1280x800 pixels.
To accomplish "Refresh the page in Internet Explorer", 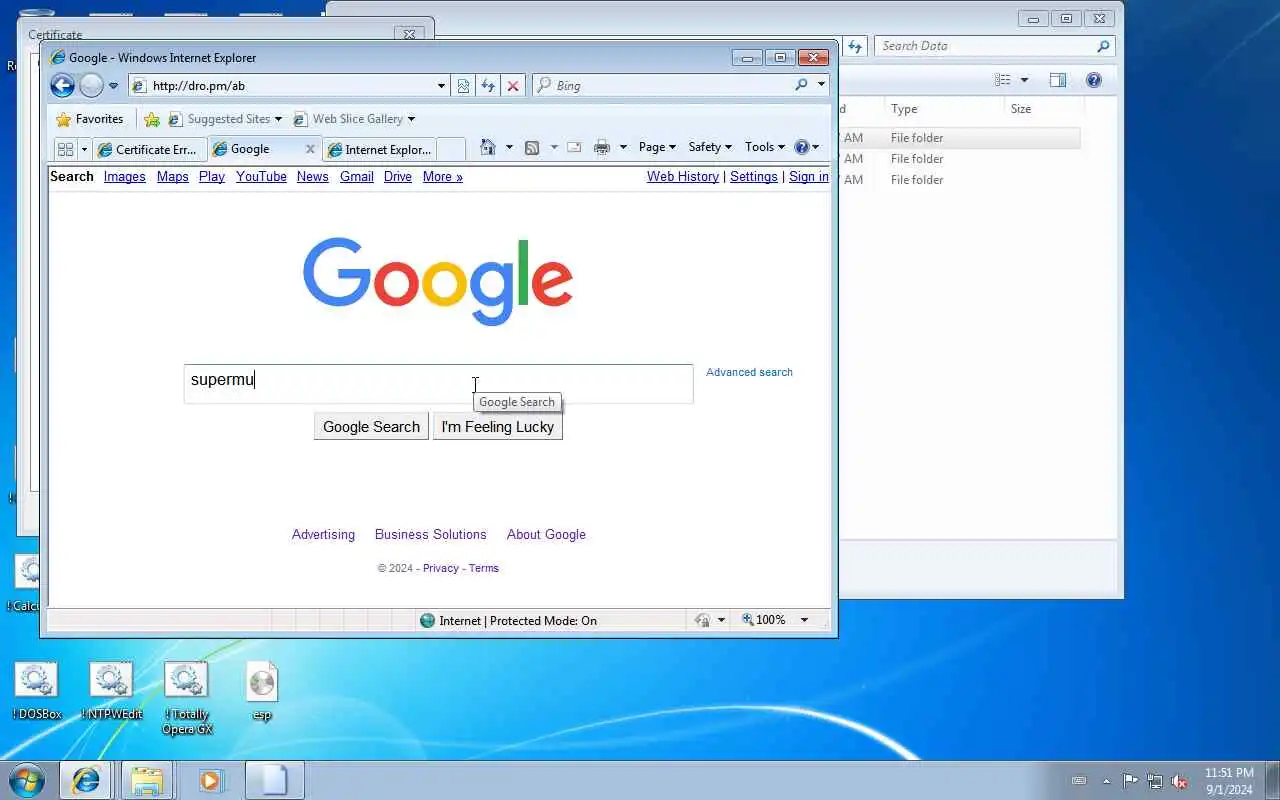I will [488, 86].
